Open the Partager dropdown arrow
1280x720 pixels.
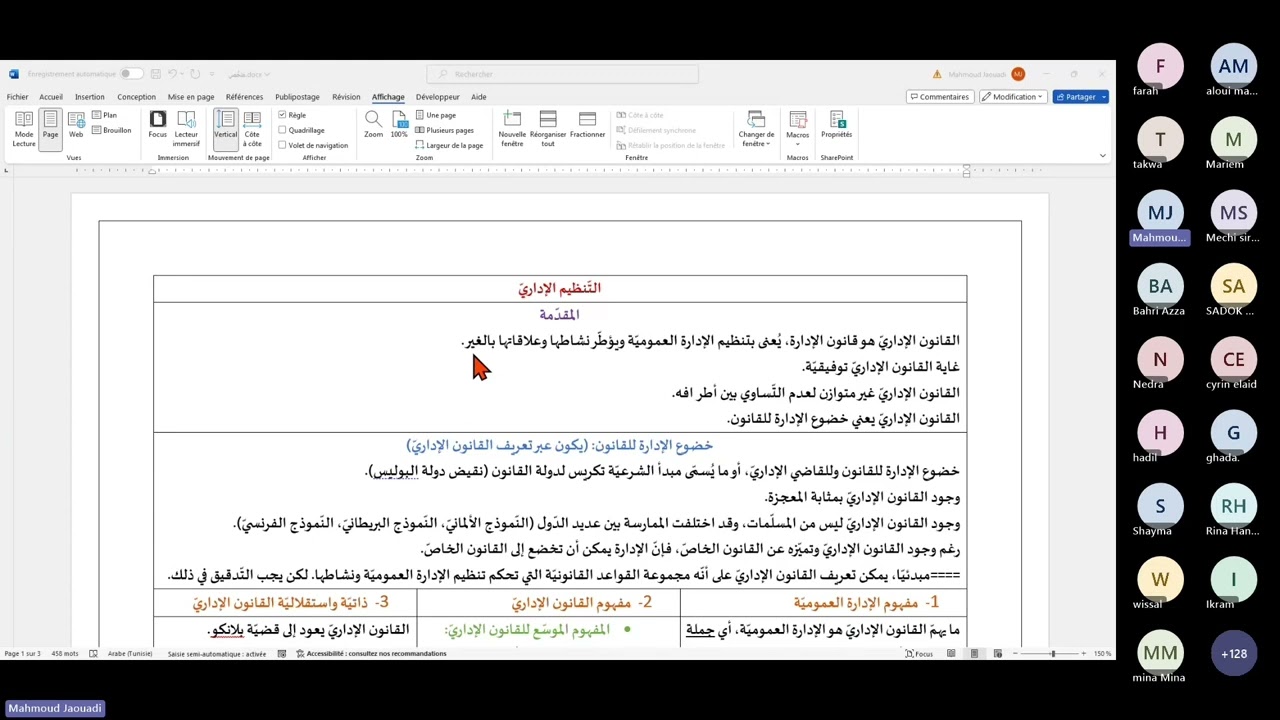pos(1102,97)
